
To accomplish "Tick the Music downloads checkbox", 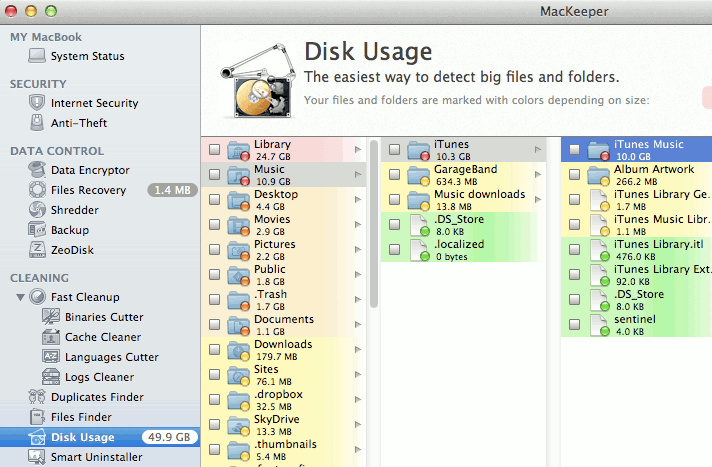I will (395, 199).
